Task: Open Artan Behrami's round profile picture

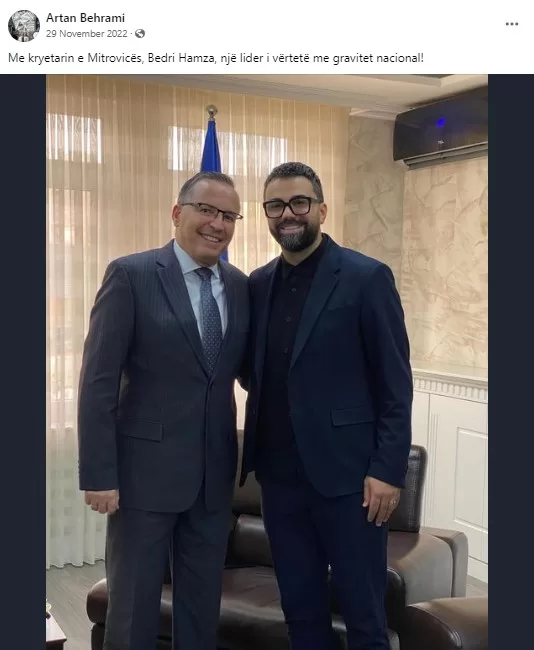Action: pos(24,26)
